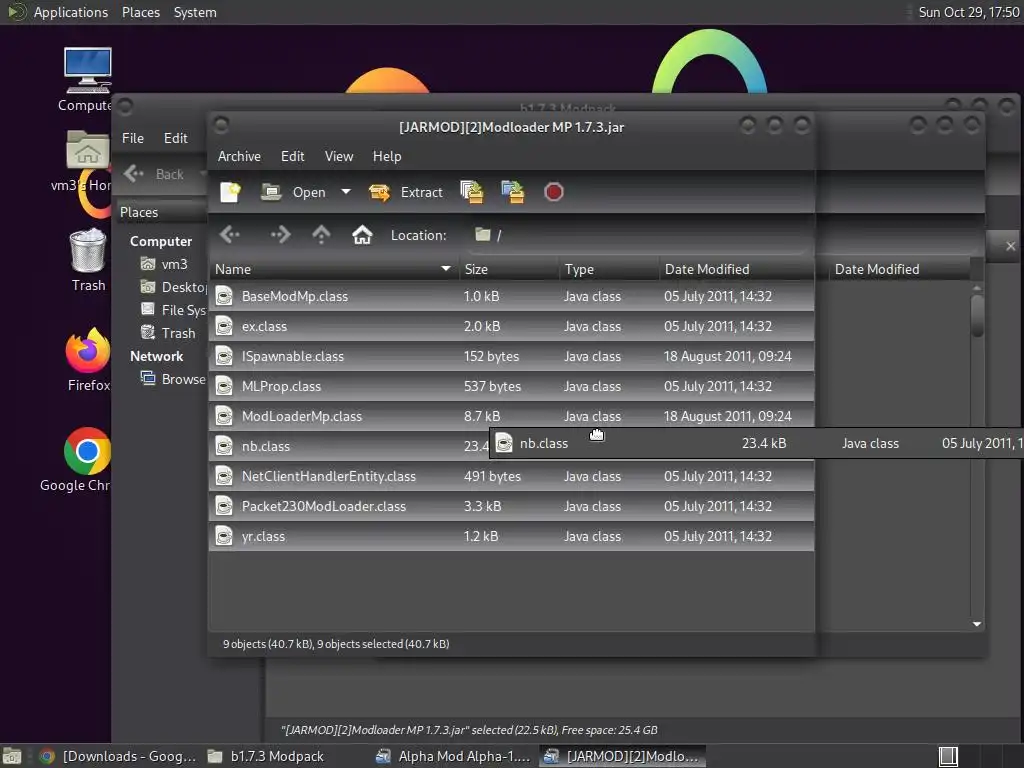This screenshot has height=768, width=1024.
Task: Sort by the Size column header
Action: (x=509, y=269)
